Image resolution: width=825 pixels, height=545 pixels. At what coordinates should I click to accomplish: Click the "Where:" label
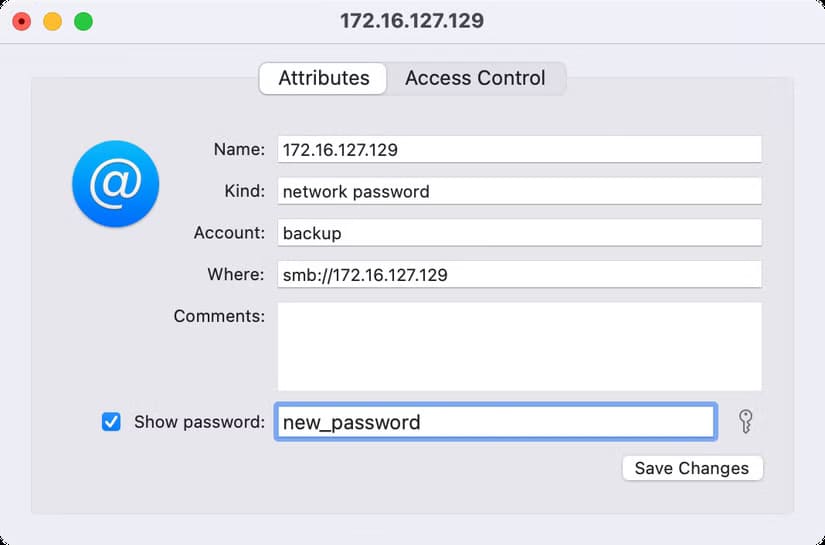pos(236,274)
